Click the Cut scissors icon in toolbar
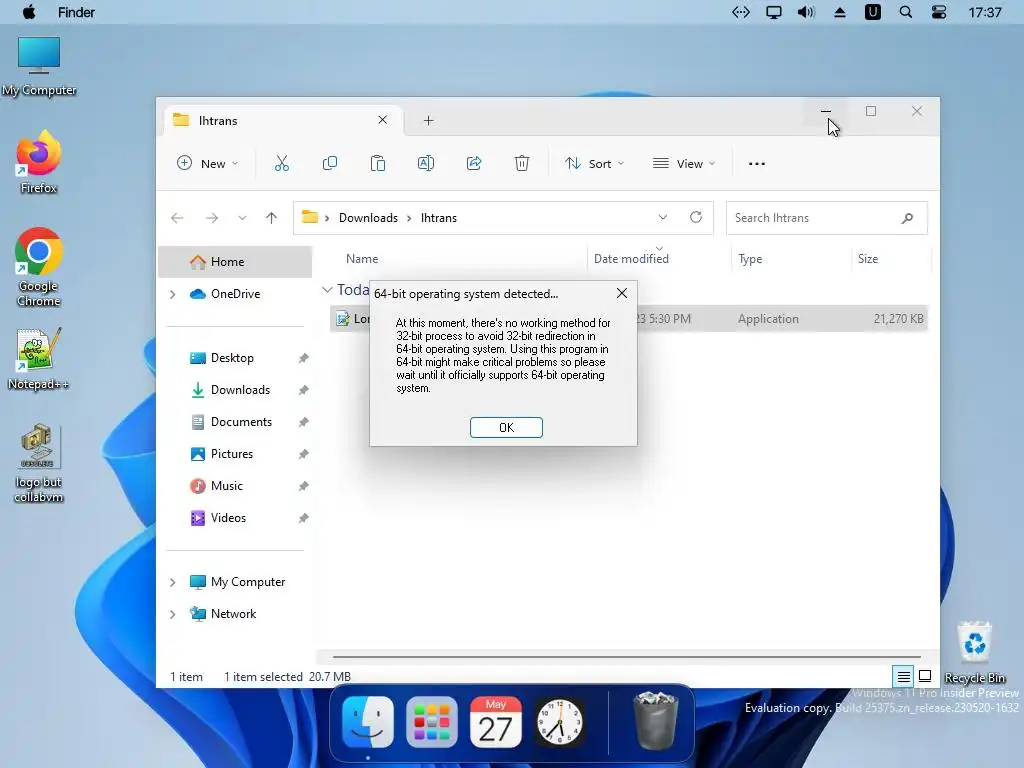 (281, 163)
